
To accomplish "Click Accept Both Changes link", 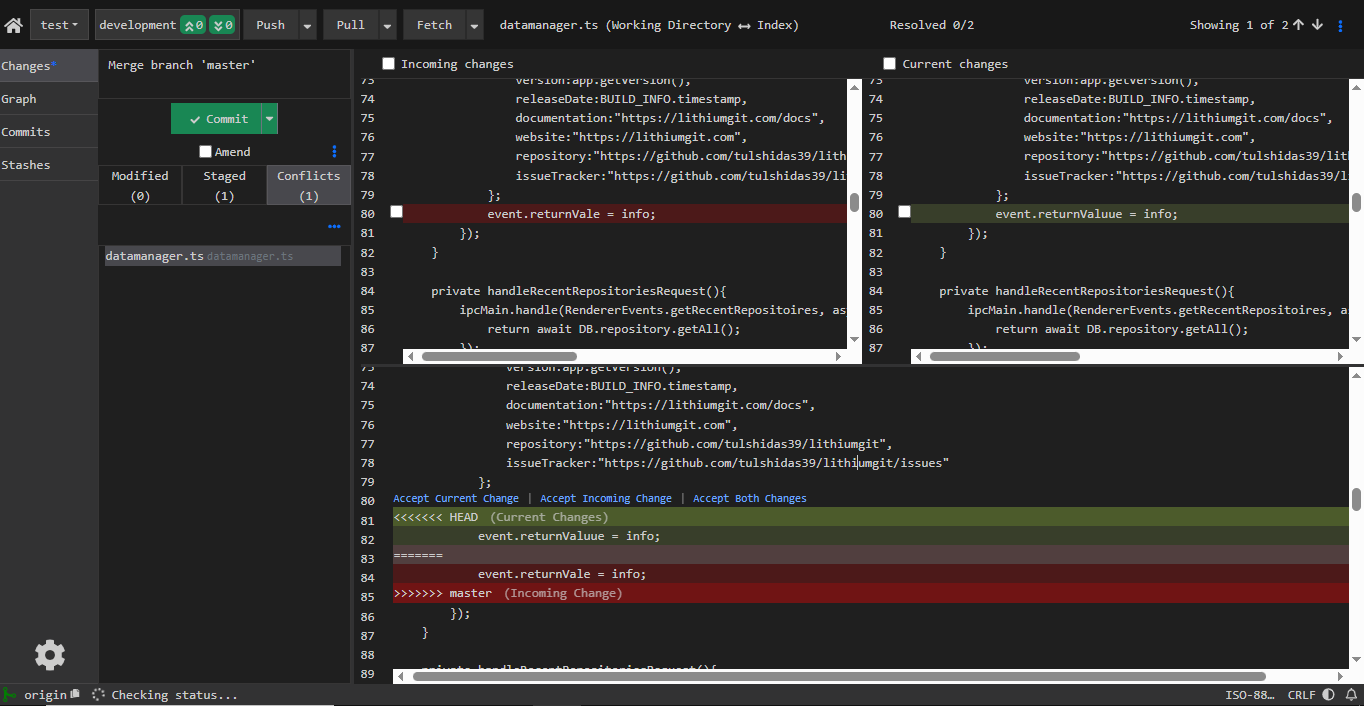I will pyautogui.click(x=750, y=498).
